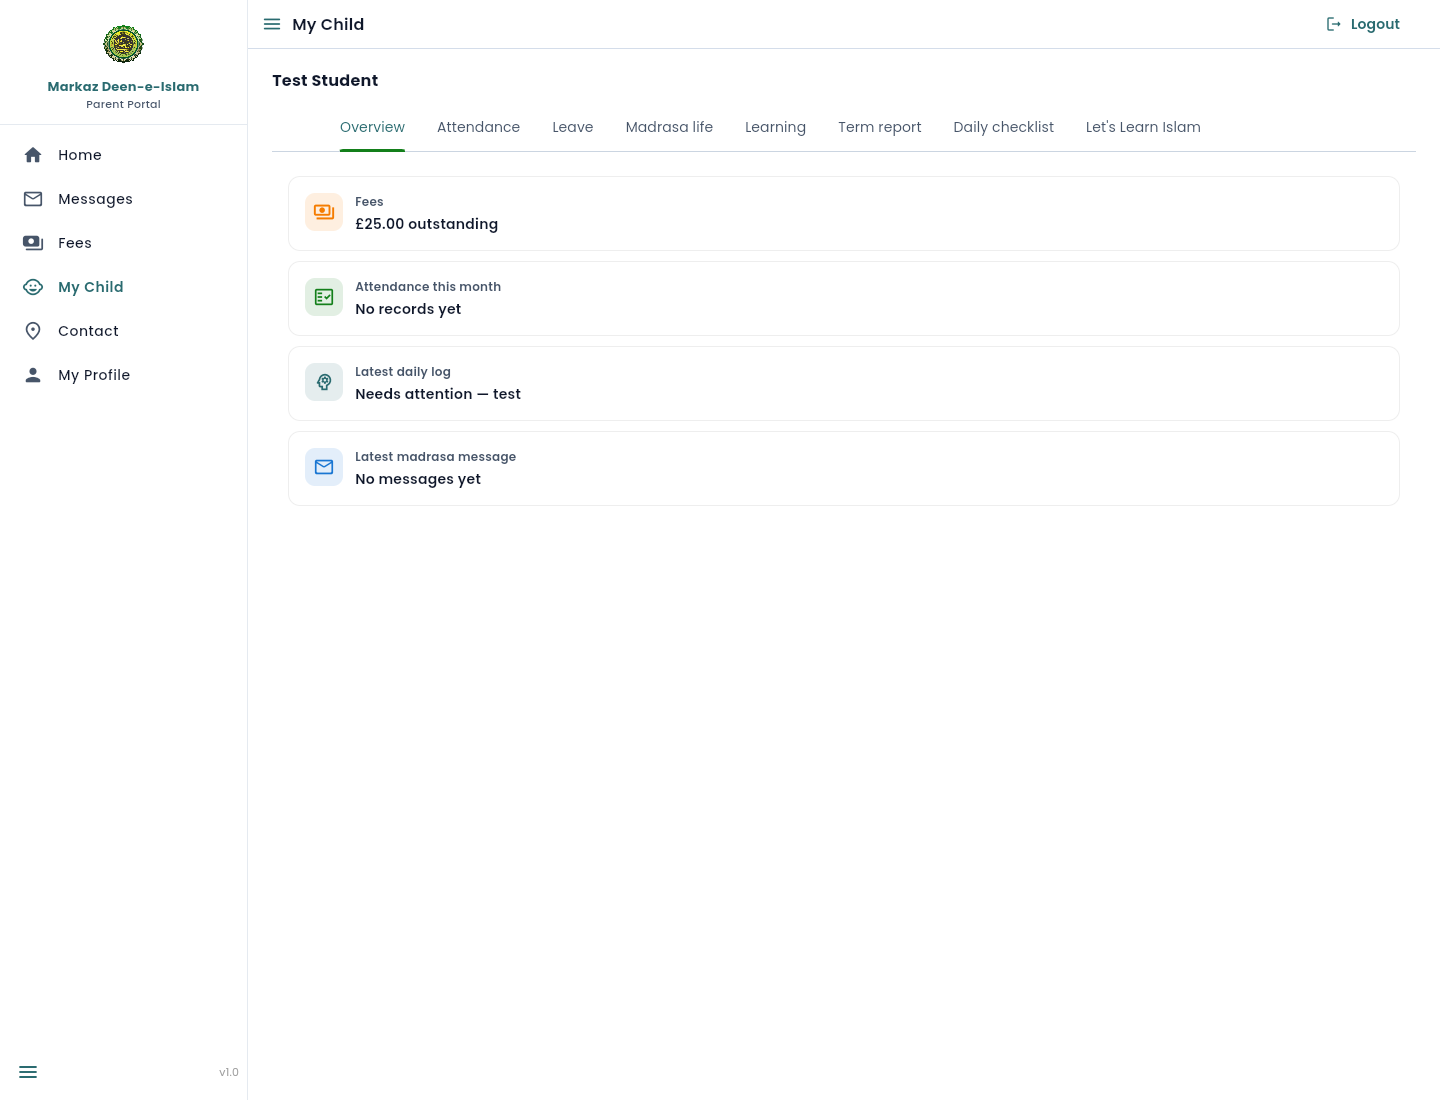
Task: Open the Leave tab
Action: click(x=573, y=127)
